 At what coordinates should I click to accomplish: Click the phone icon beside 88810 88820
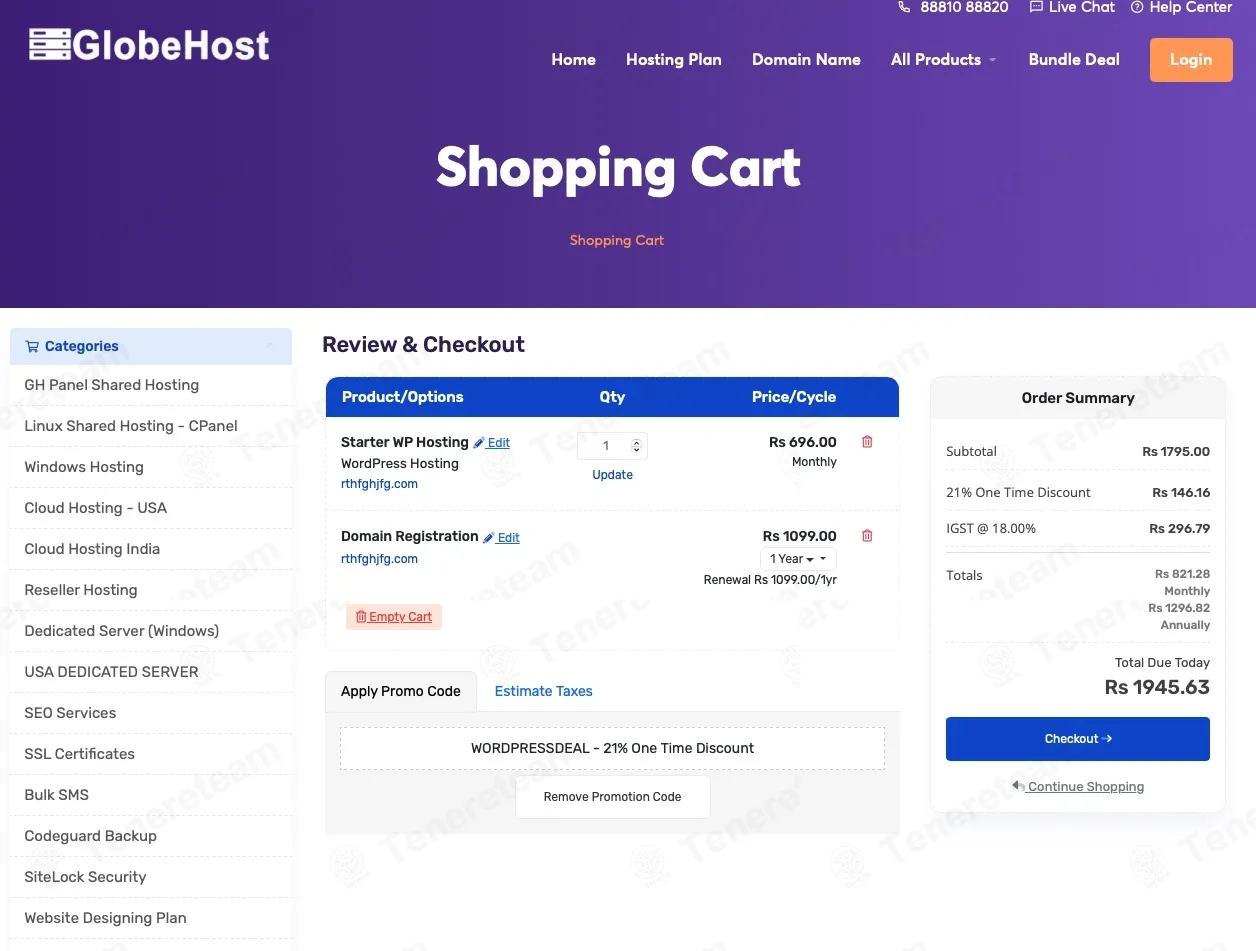click(904, 7)
